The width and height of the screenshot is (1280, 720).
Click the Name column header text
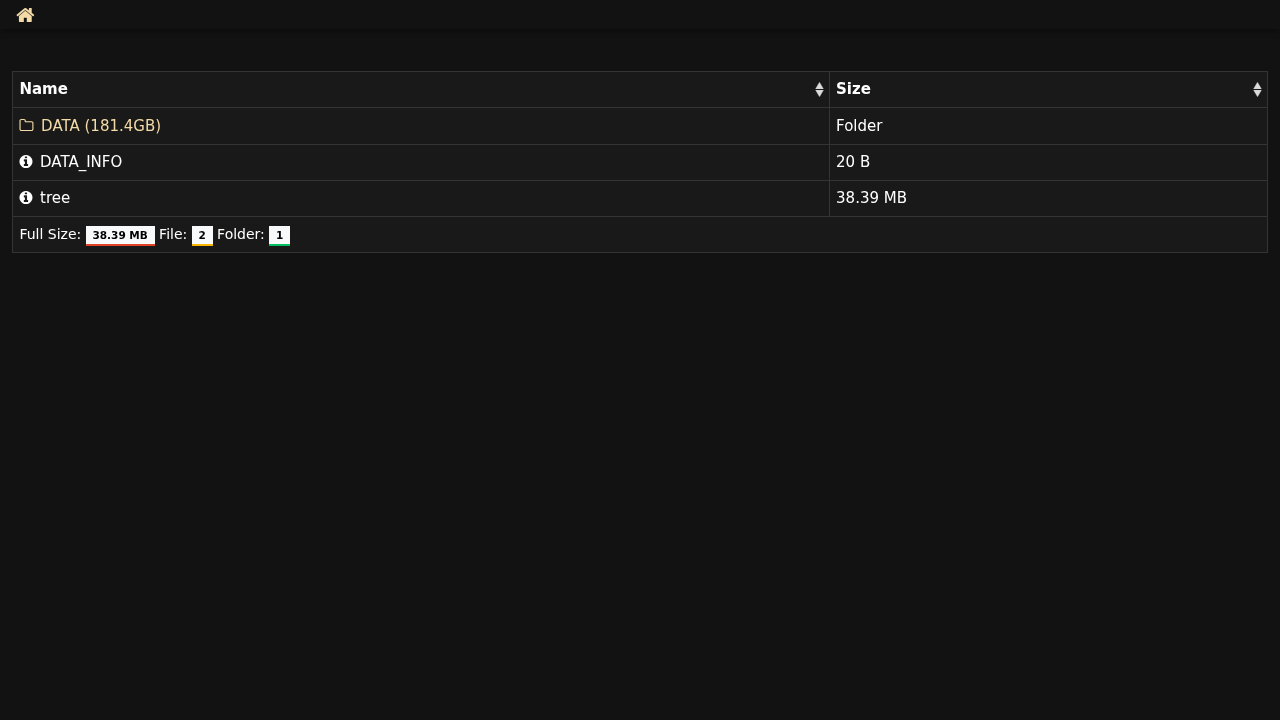tap(44, 89)
